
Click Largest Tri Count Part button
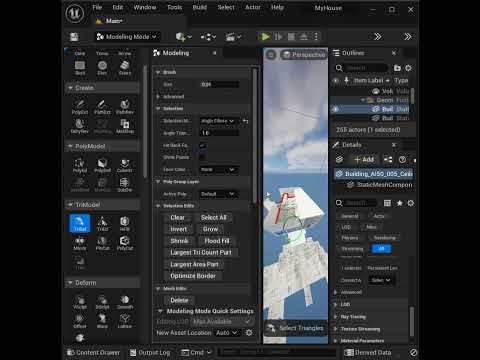click(x=201, y=252)
